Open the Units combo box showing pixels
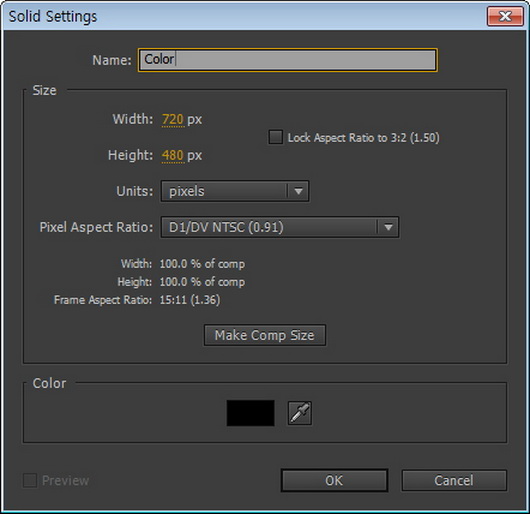 coord(235,191)
